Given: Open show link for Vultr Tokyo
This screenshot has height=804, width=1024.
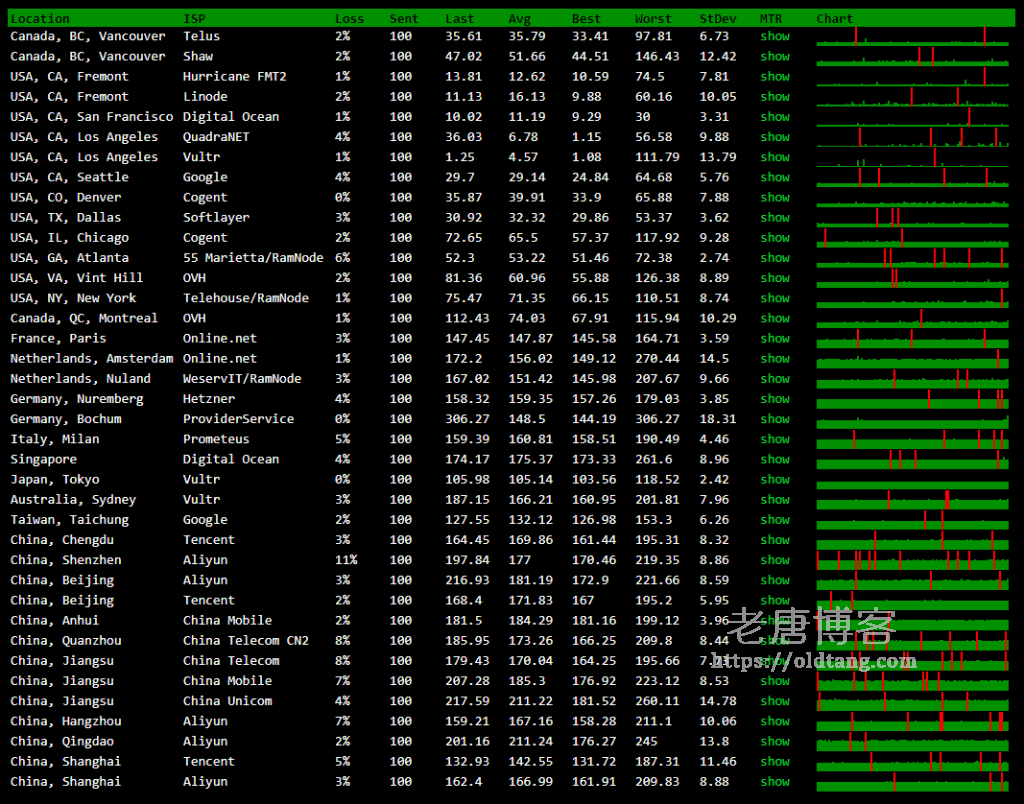Looking at the screenshot, I should tap(774, 480).
